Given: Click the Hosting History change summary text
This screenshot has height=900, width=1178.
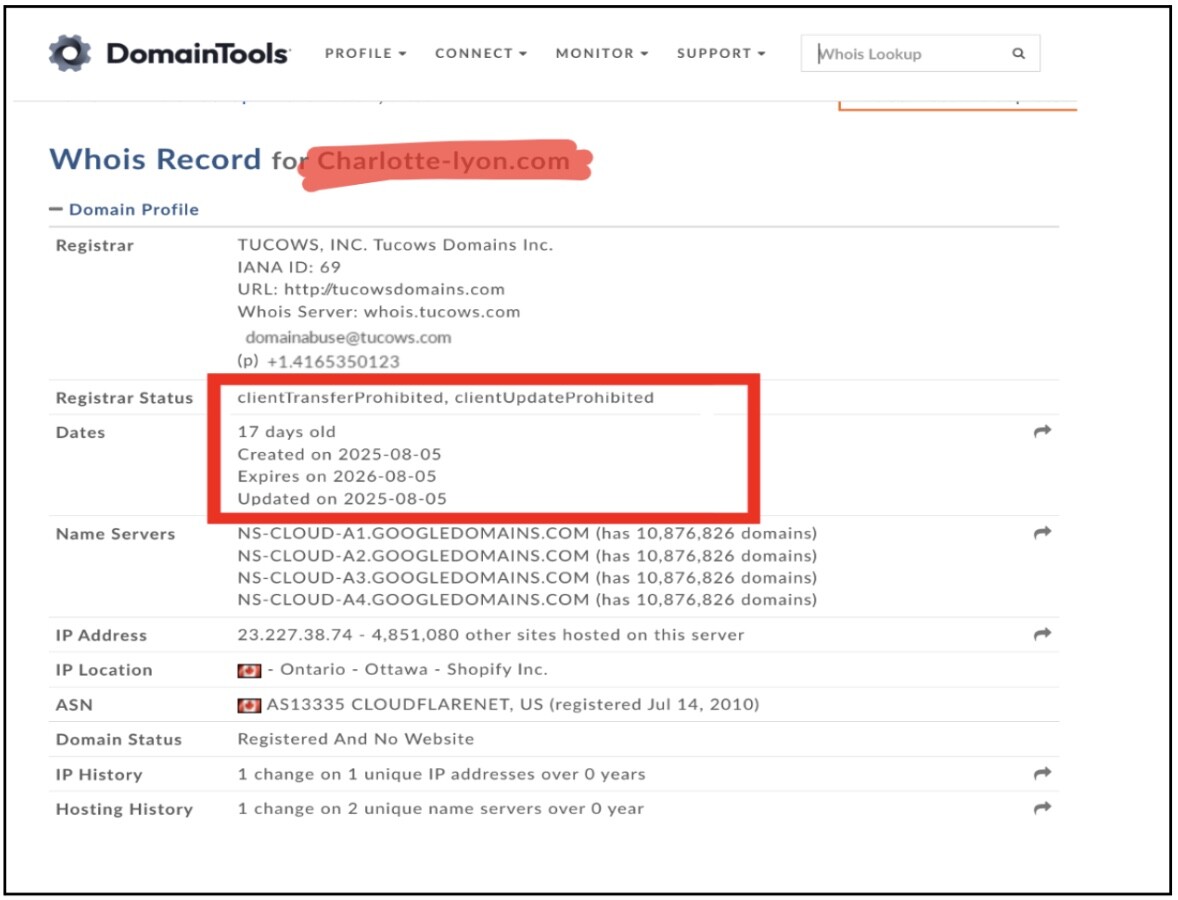Looking at the screenshot, I should pyautogui.click(x=440, y=809).
